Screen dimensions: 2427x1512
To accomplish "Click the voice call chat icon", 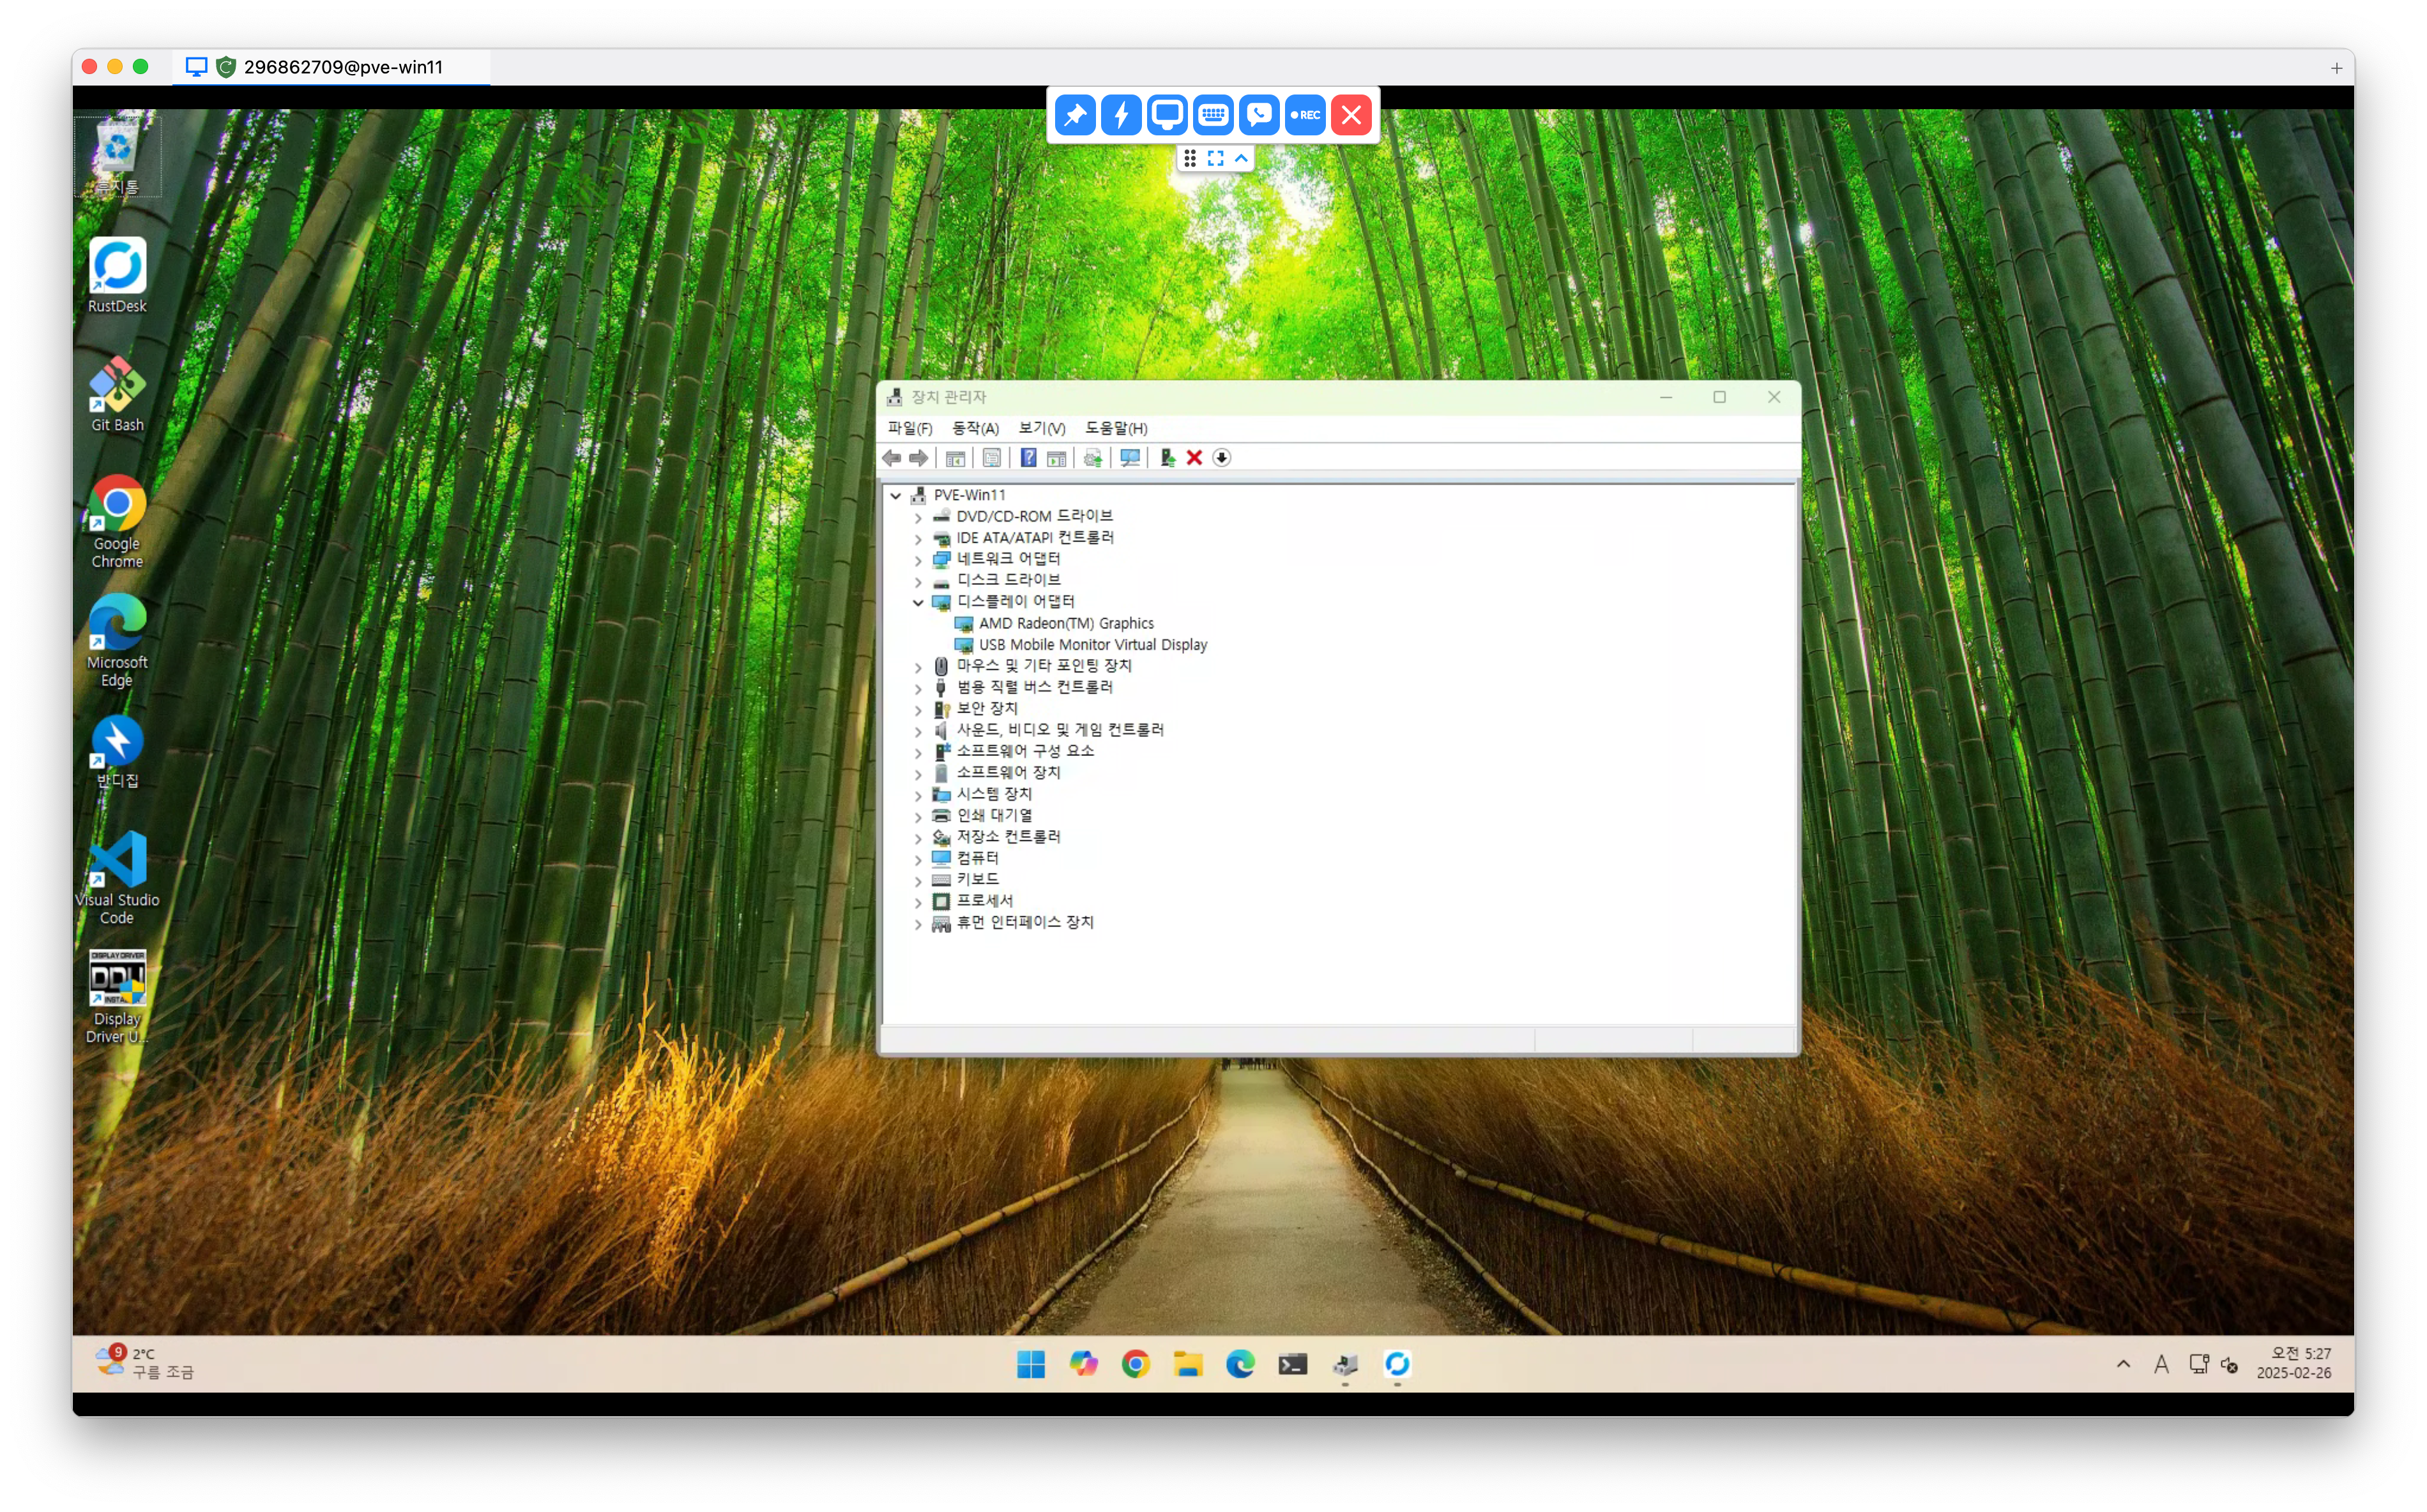I will pos(1259,115).
